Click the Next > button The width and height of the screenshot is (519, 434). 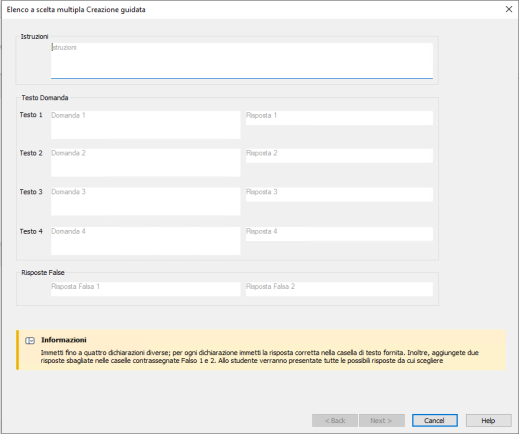382,420
